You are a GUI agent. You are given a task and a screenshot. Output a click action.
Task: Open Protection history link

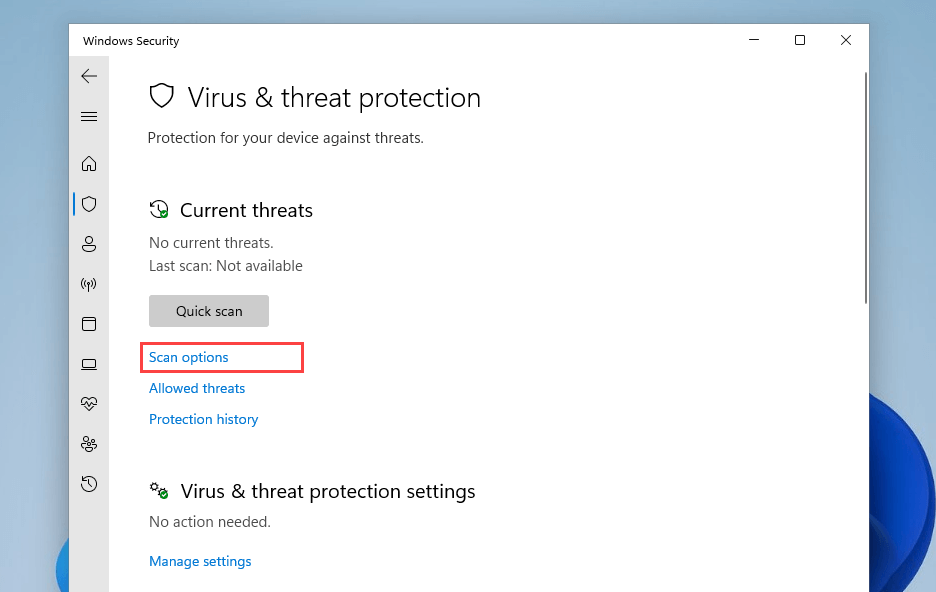[x=204, y=419]
